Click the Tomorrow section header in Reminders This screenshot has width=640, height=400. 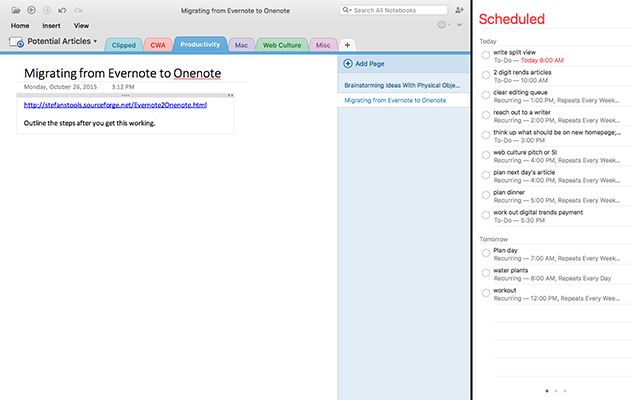[x=493, y=239]
